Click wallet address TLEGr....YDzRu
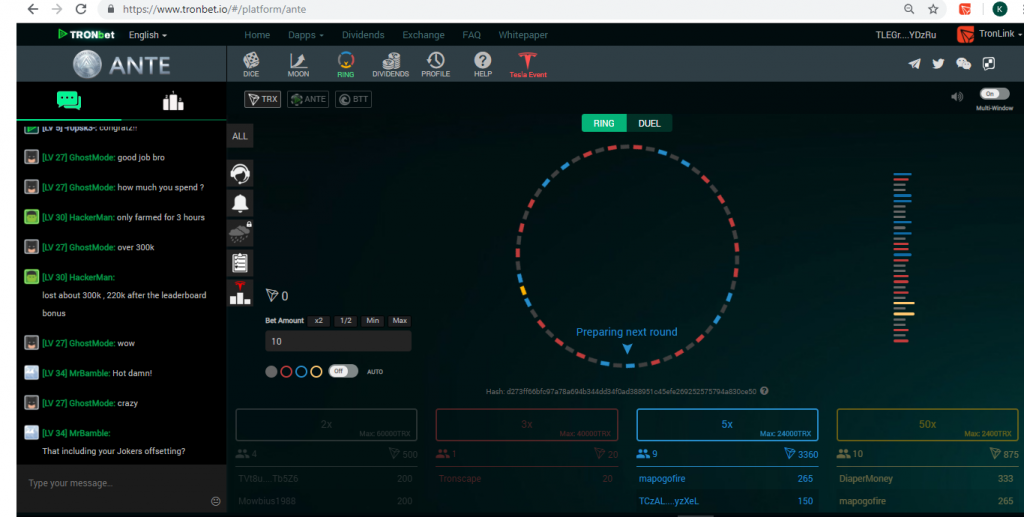 [906, 35]
